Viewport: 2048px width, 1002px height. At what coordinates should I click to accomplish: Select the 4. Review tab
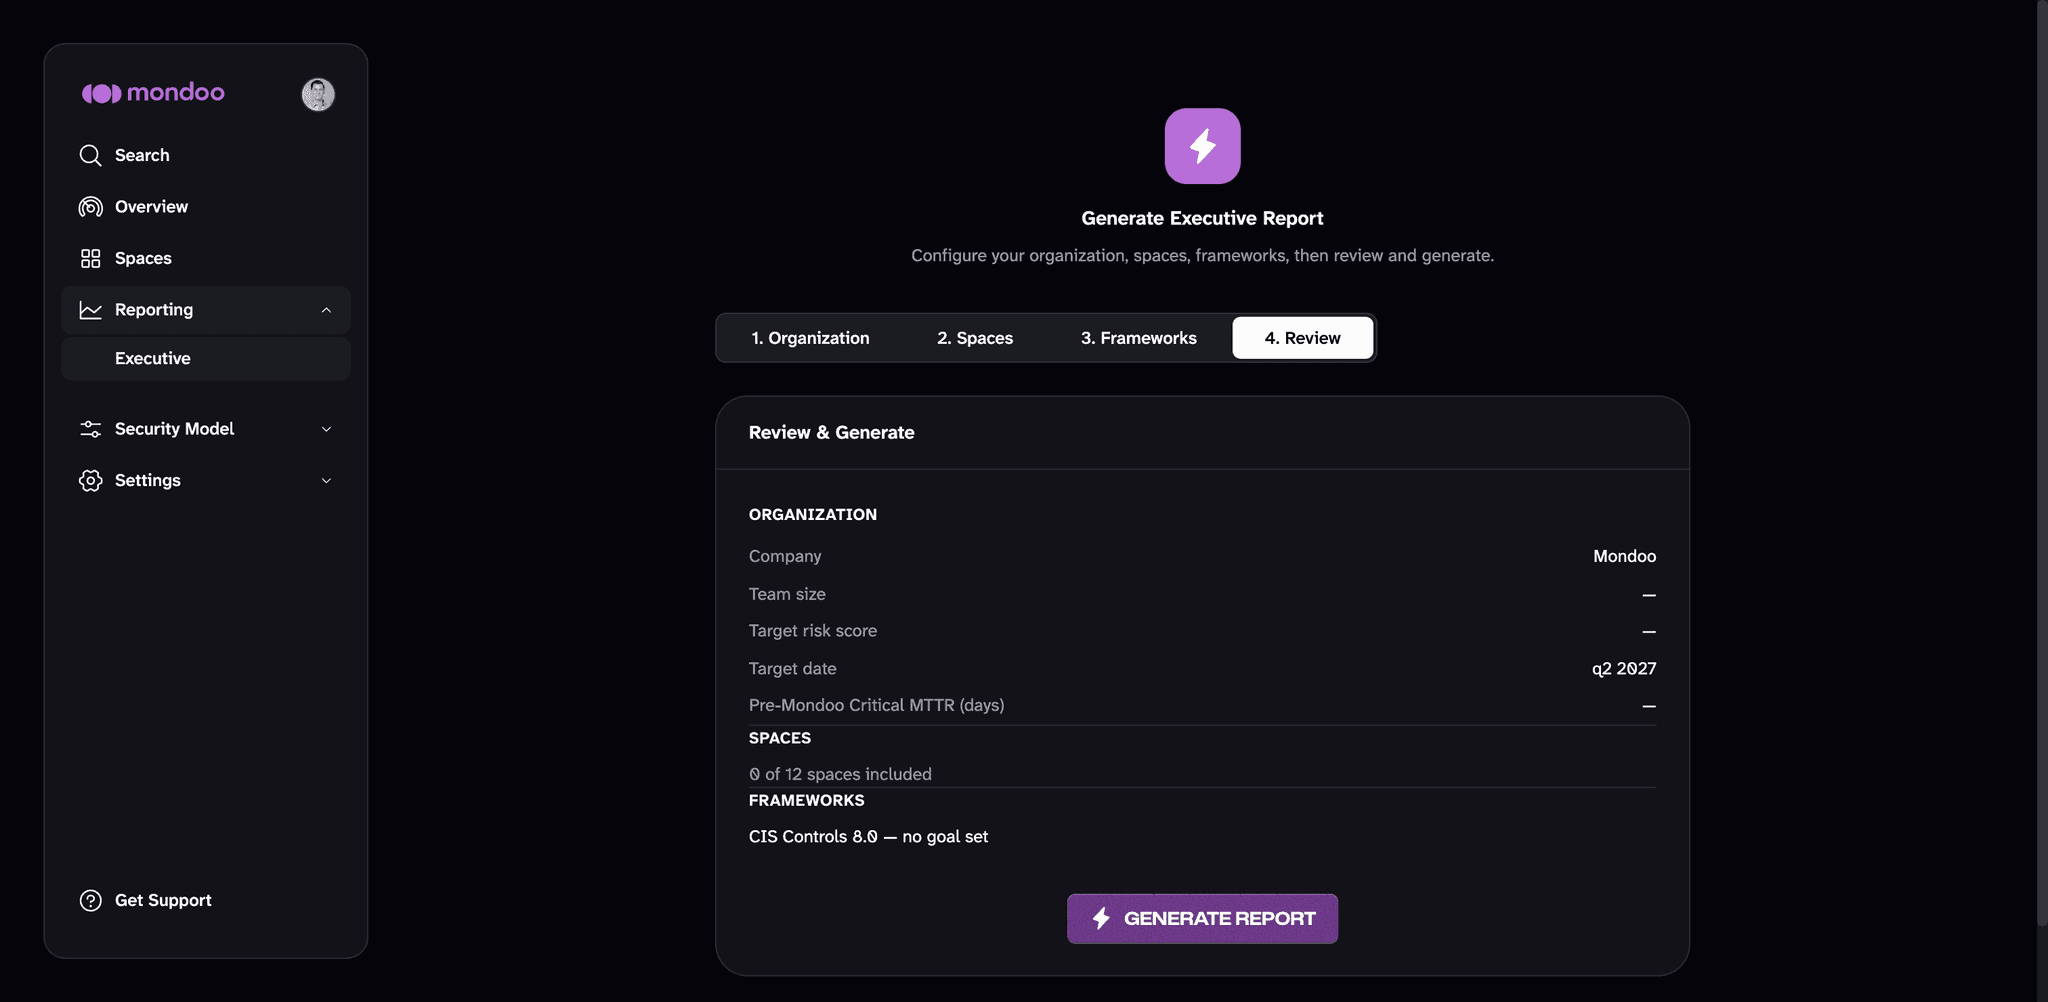pos(1302,338)
